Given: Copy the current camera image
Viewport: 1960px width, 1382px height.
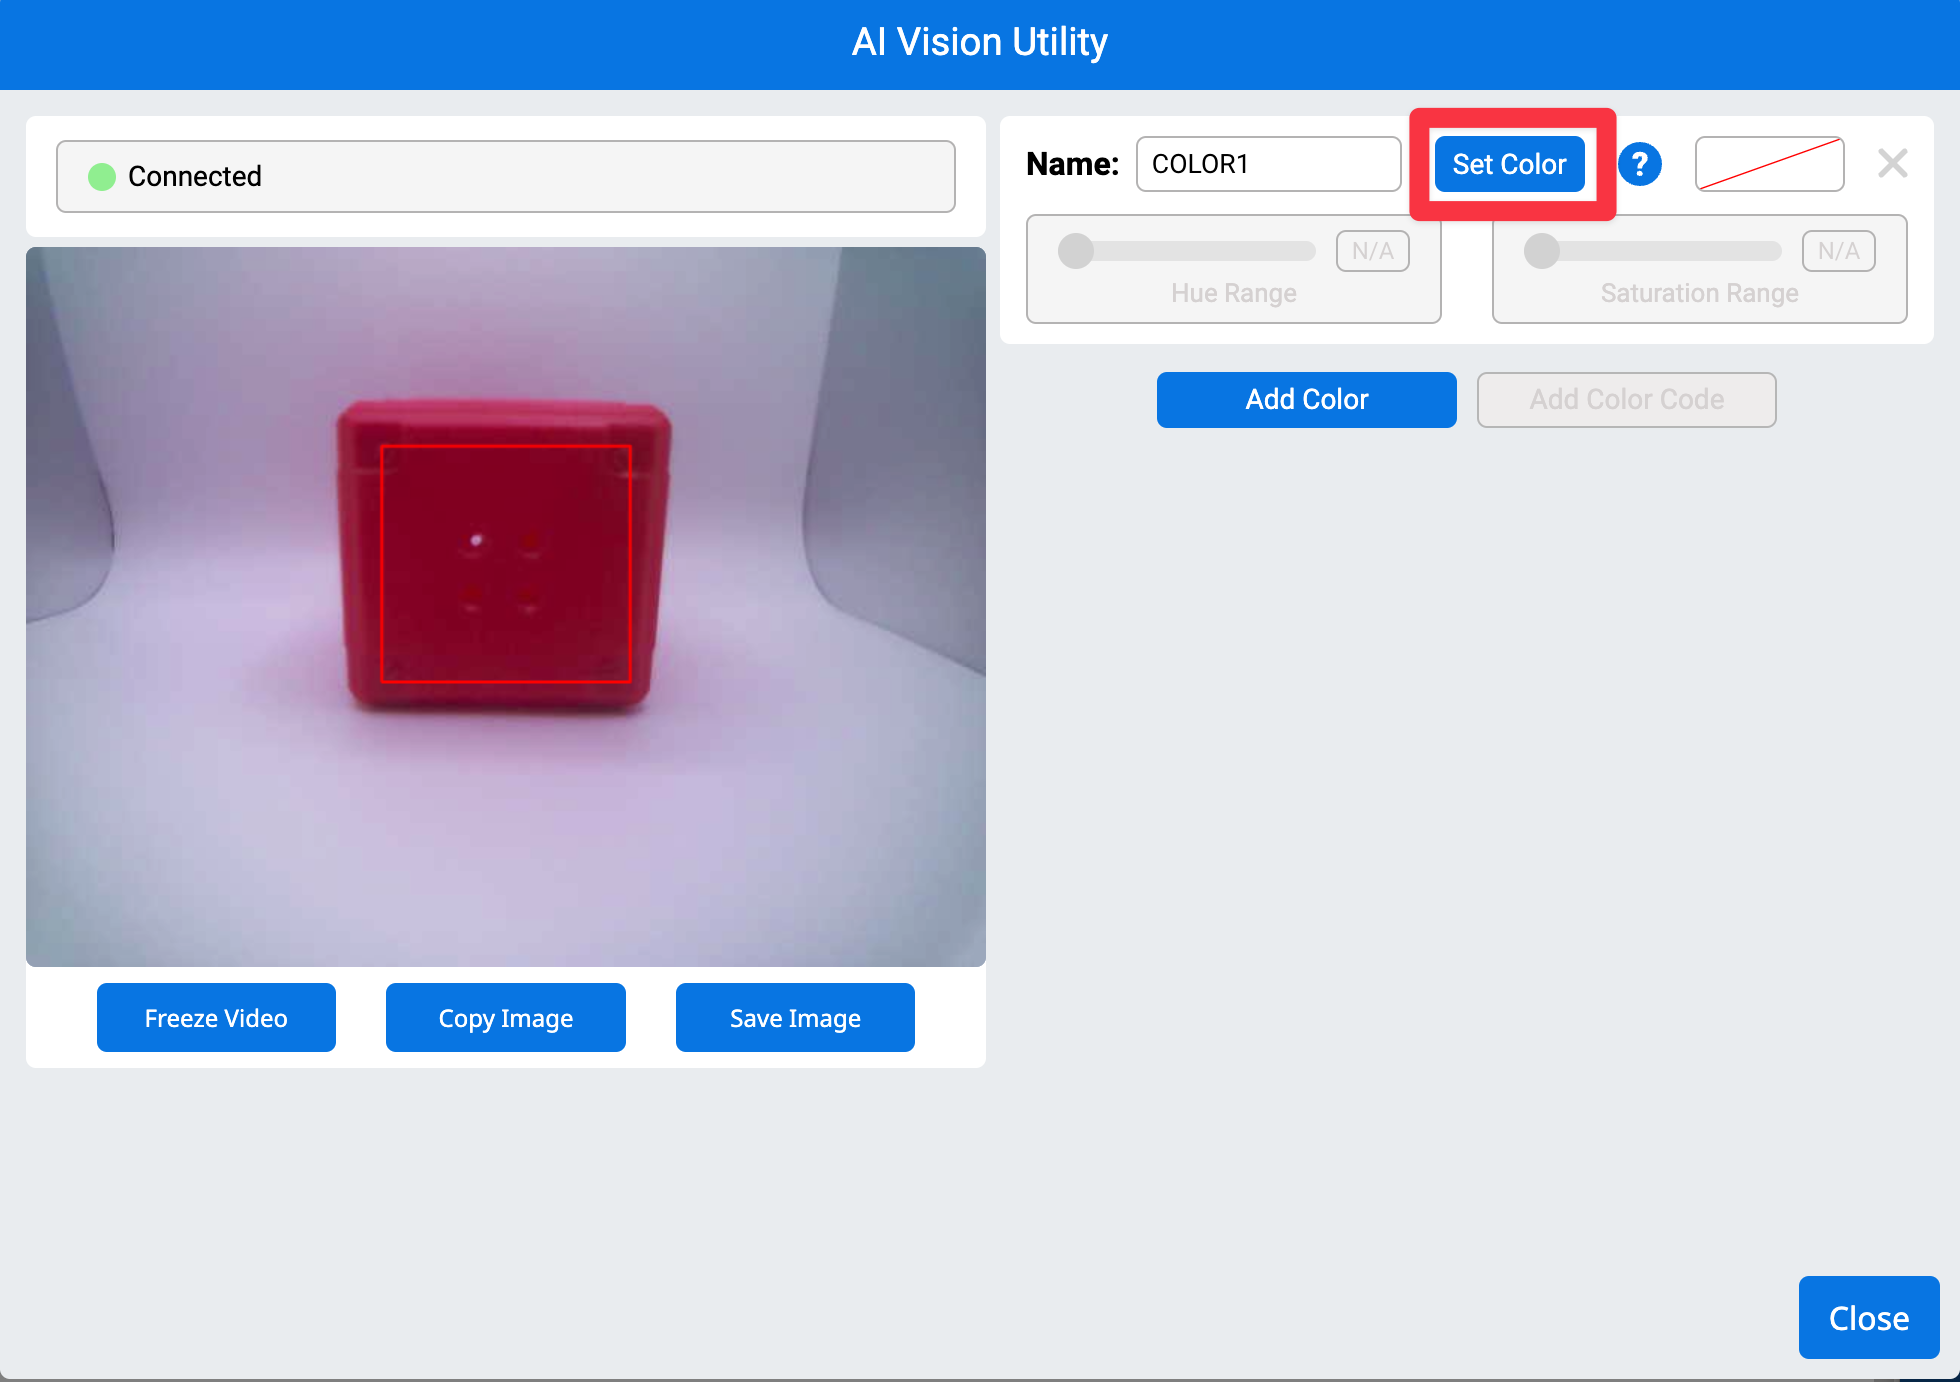Looking at the screenshot, I should pos(505,1017).
